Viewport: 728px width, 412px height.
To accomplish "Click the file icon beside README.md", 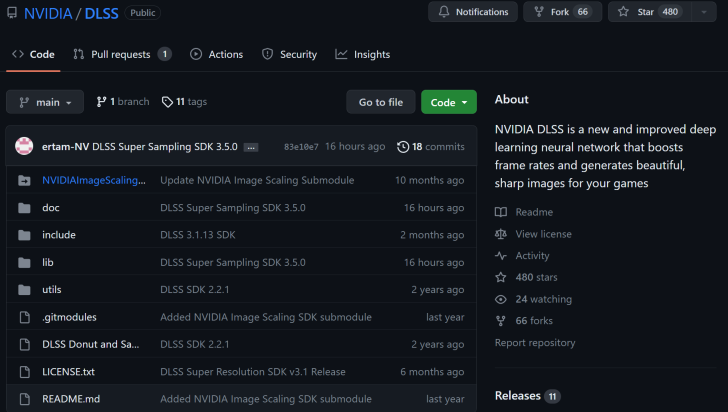I will tap(25, 399).
